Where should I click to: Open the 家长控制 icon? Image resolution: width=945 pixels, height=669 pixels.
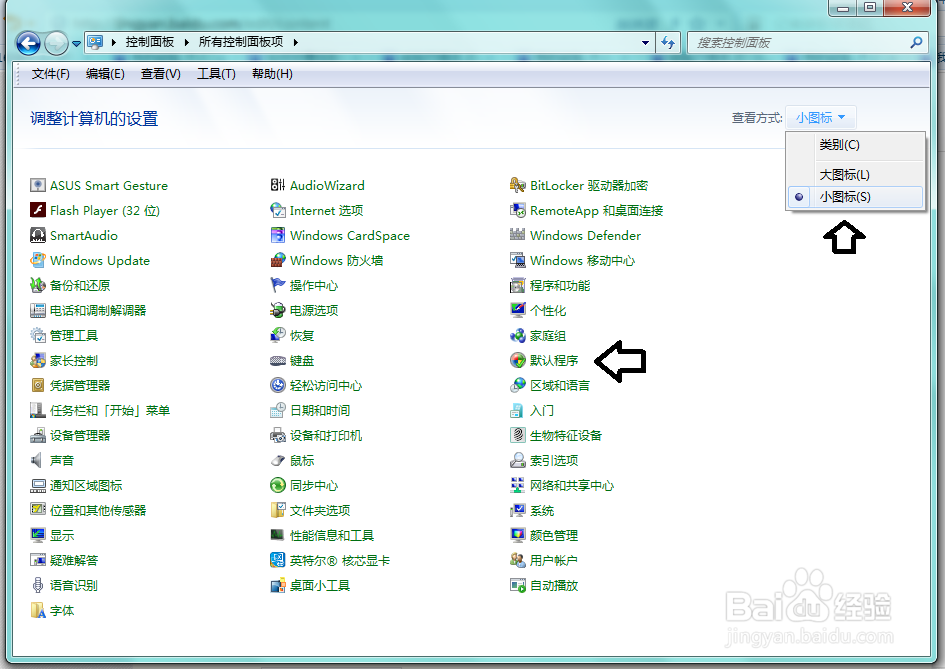tap(38, 360)
